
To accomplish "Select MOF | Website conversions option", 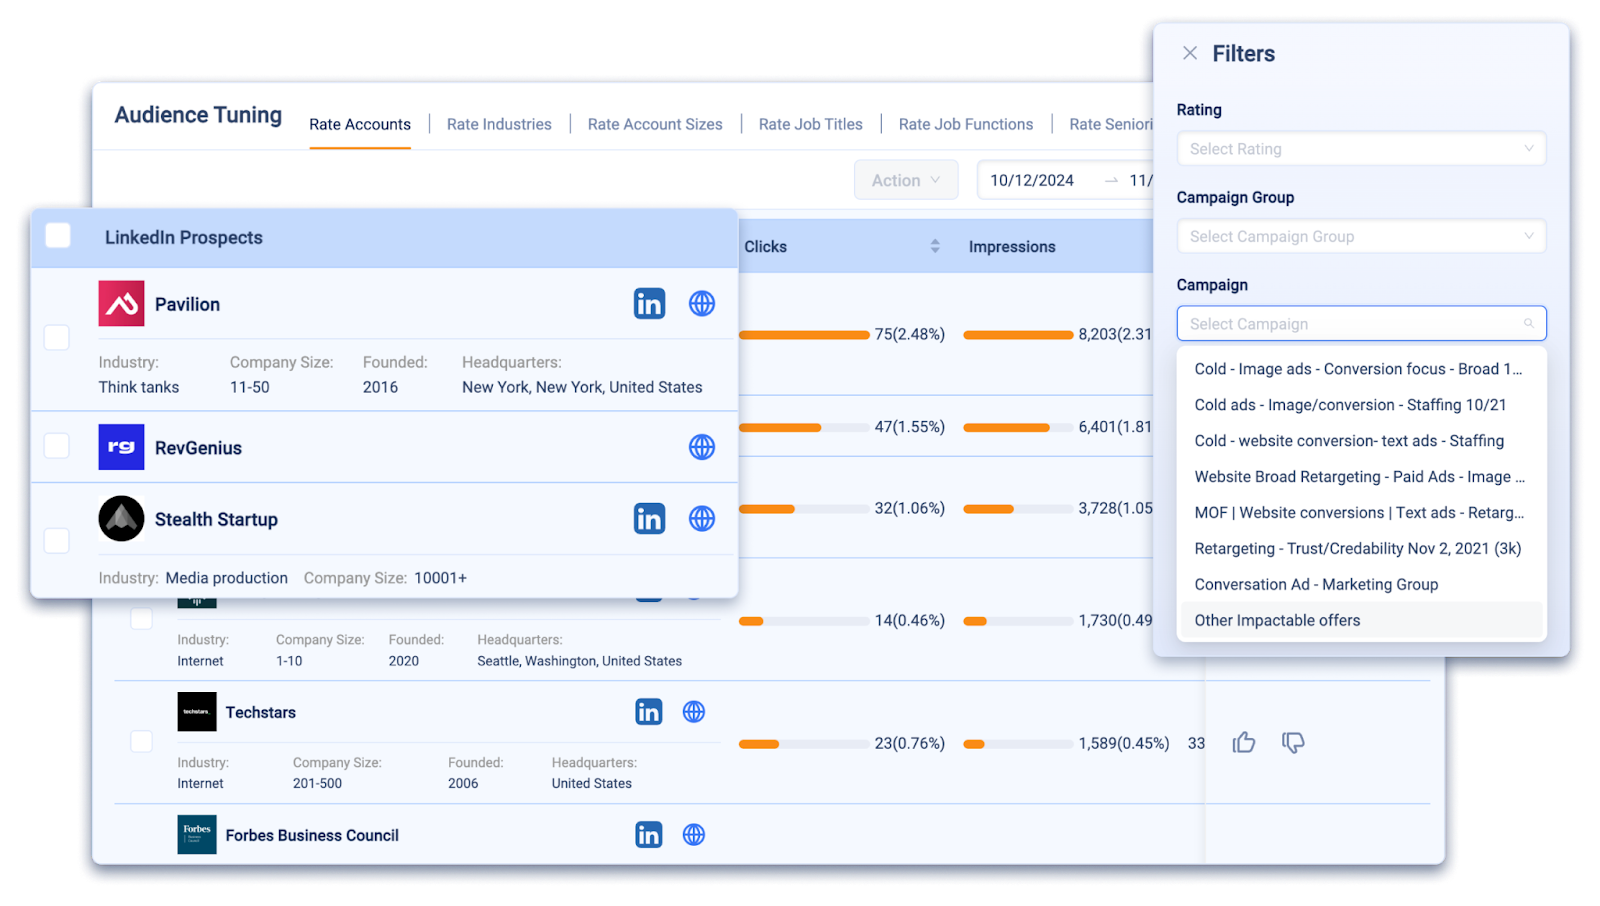I will pyautogui.click(x=1361, y=513).
